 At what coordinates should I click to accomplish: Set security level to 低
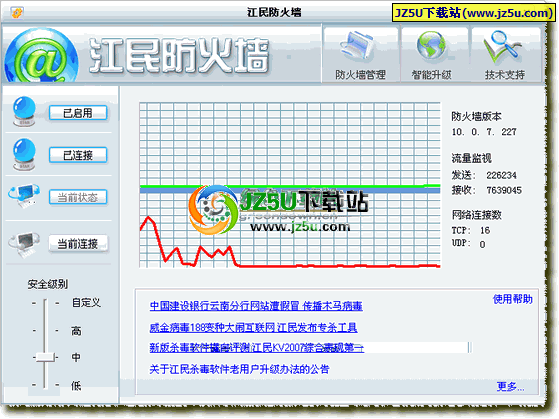(76, 385)
